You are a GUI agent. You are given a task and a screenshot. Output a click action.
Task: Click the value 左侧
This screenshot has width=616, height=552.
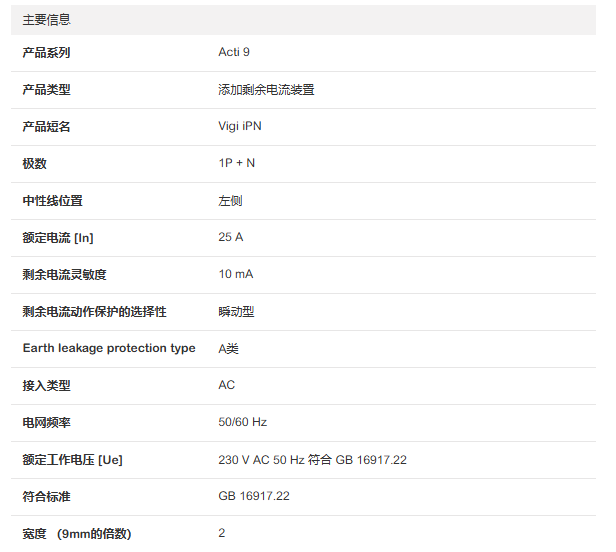coord(230,201)
